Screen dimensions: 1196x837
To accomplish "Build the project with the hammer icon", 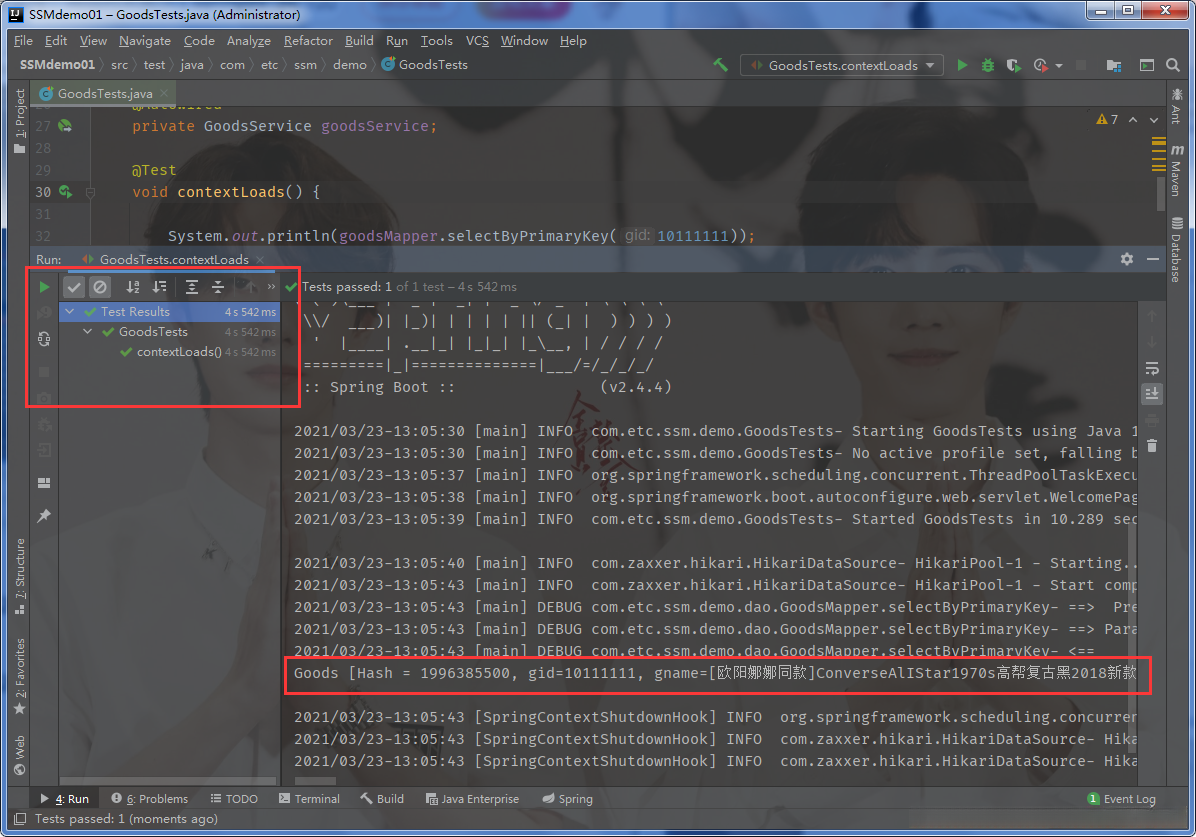I will (720, 65).
